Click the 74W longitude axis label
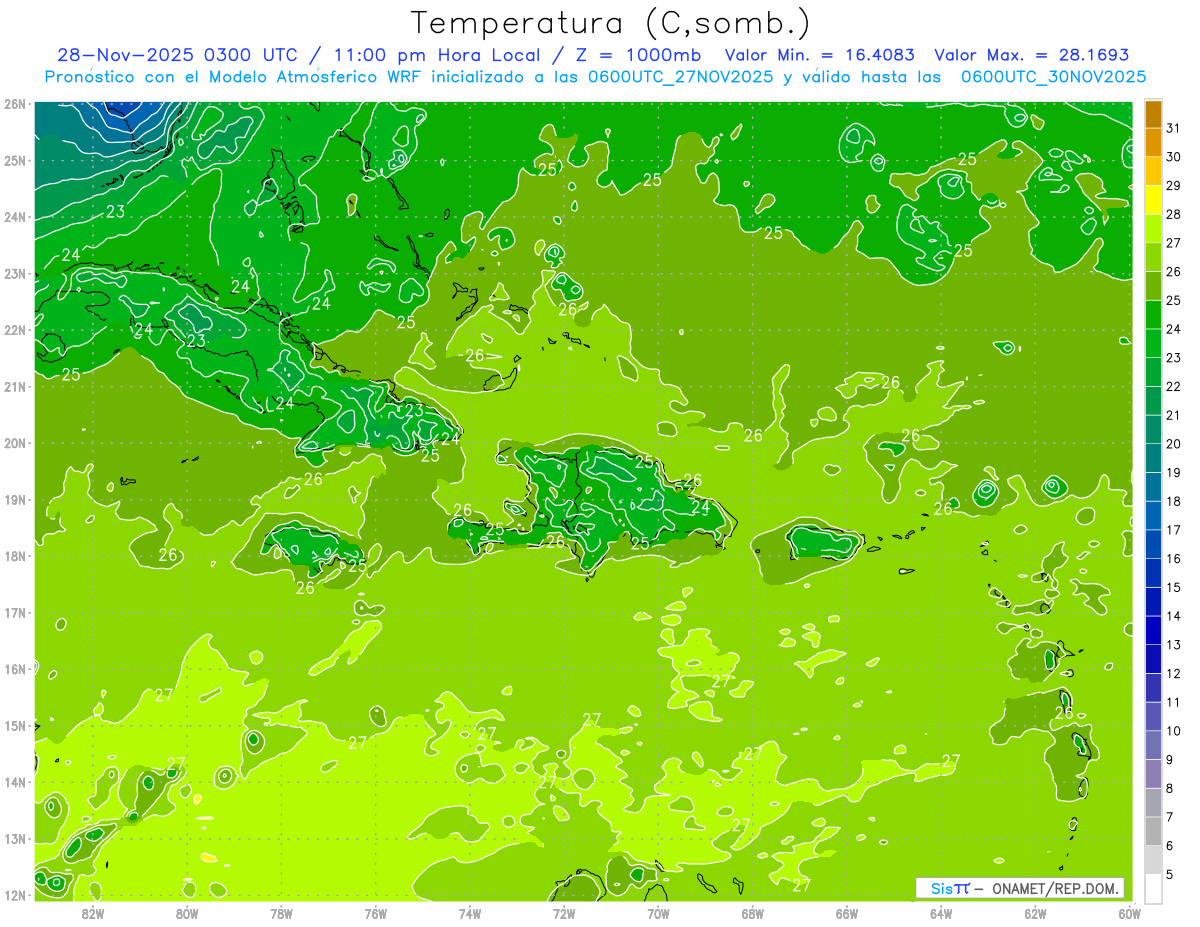1200x927 pixels. point(469,913)
